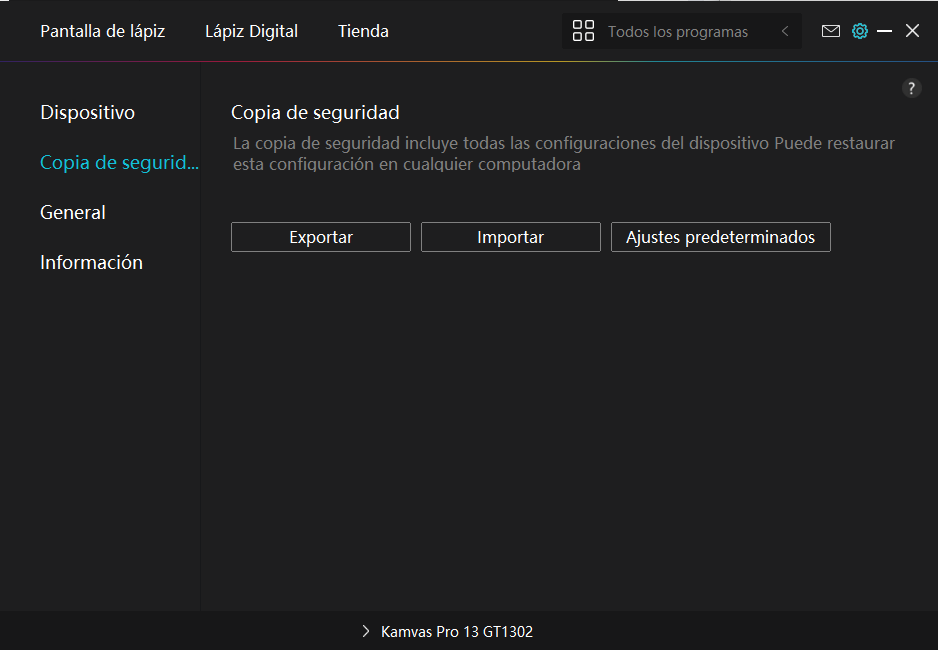The width and height of the screenshot is (938, 650).
Task: Click the Ajustes predeterminados button
Action: click(720, 237)
